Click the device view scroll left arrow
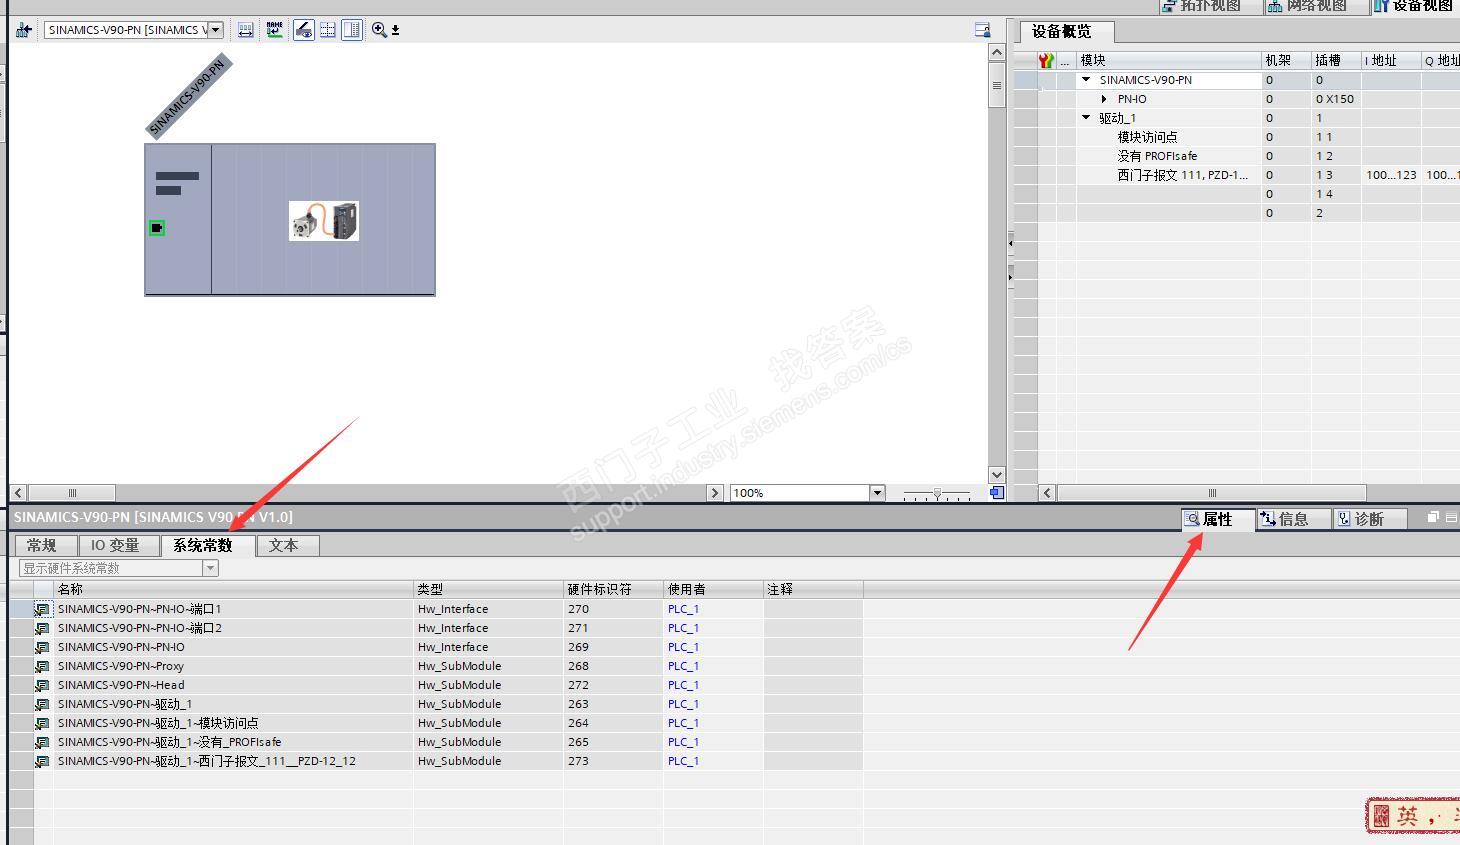Screen dimensions: 1460x845 pyautogui.click(x=18, y=492)
